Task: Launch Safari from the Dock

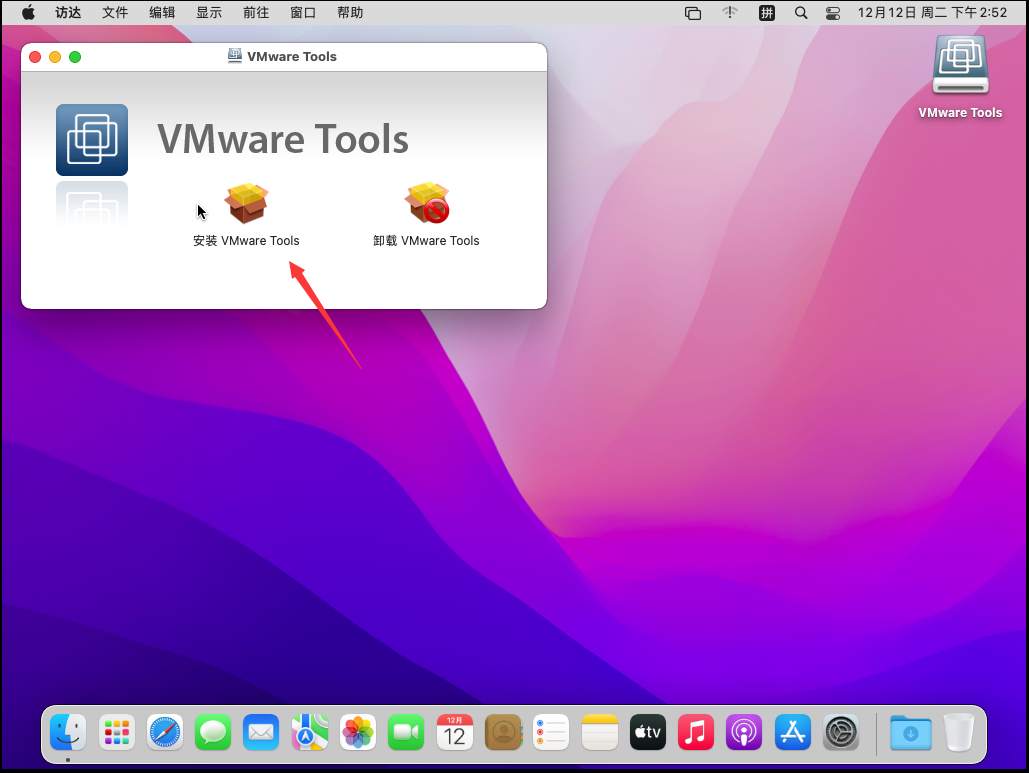Action: click(165, 732)
